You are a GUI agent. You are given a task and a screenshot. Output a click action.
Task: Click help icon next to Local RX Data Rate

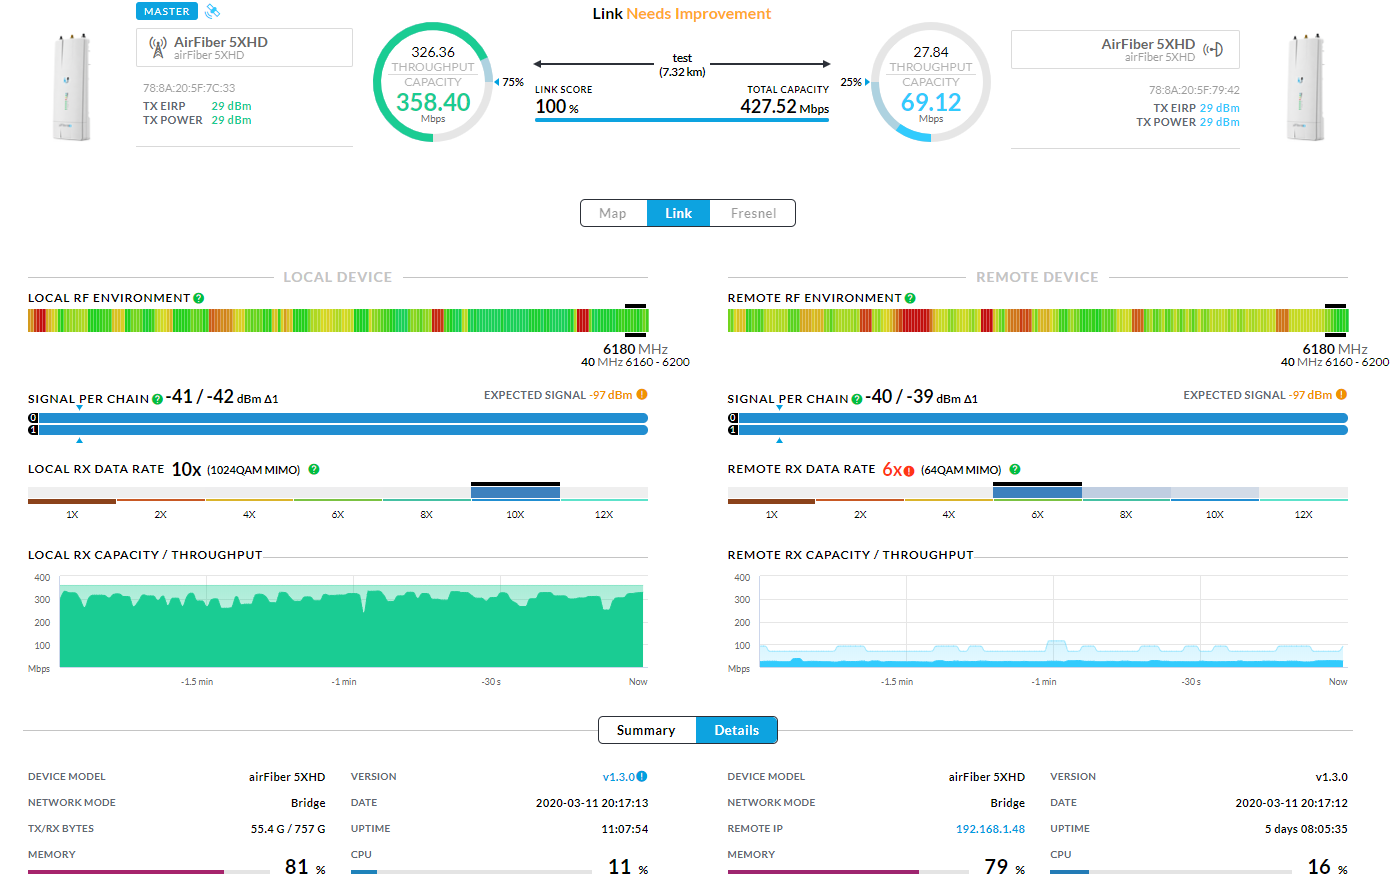click(x=314, y=469)
